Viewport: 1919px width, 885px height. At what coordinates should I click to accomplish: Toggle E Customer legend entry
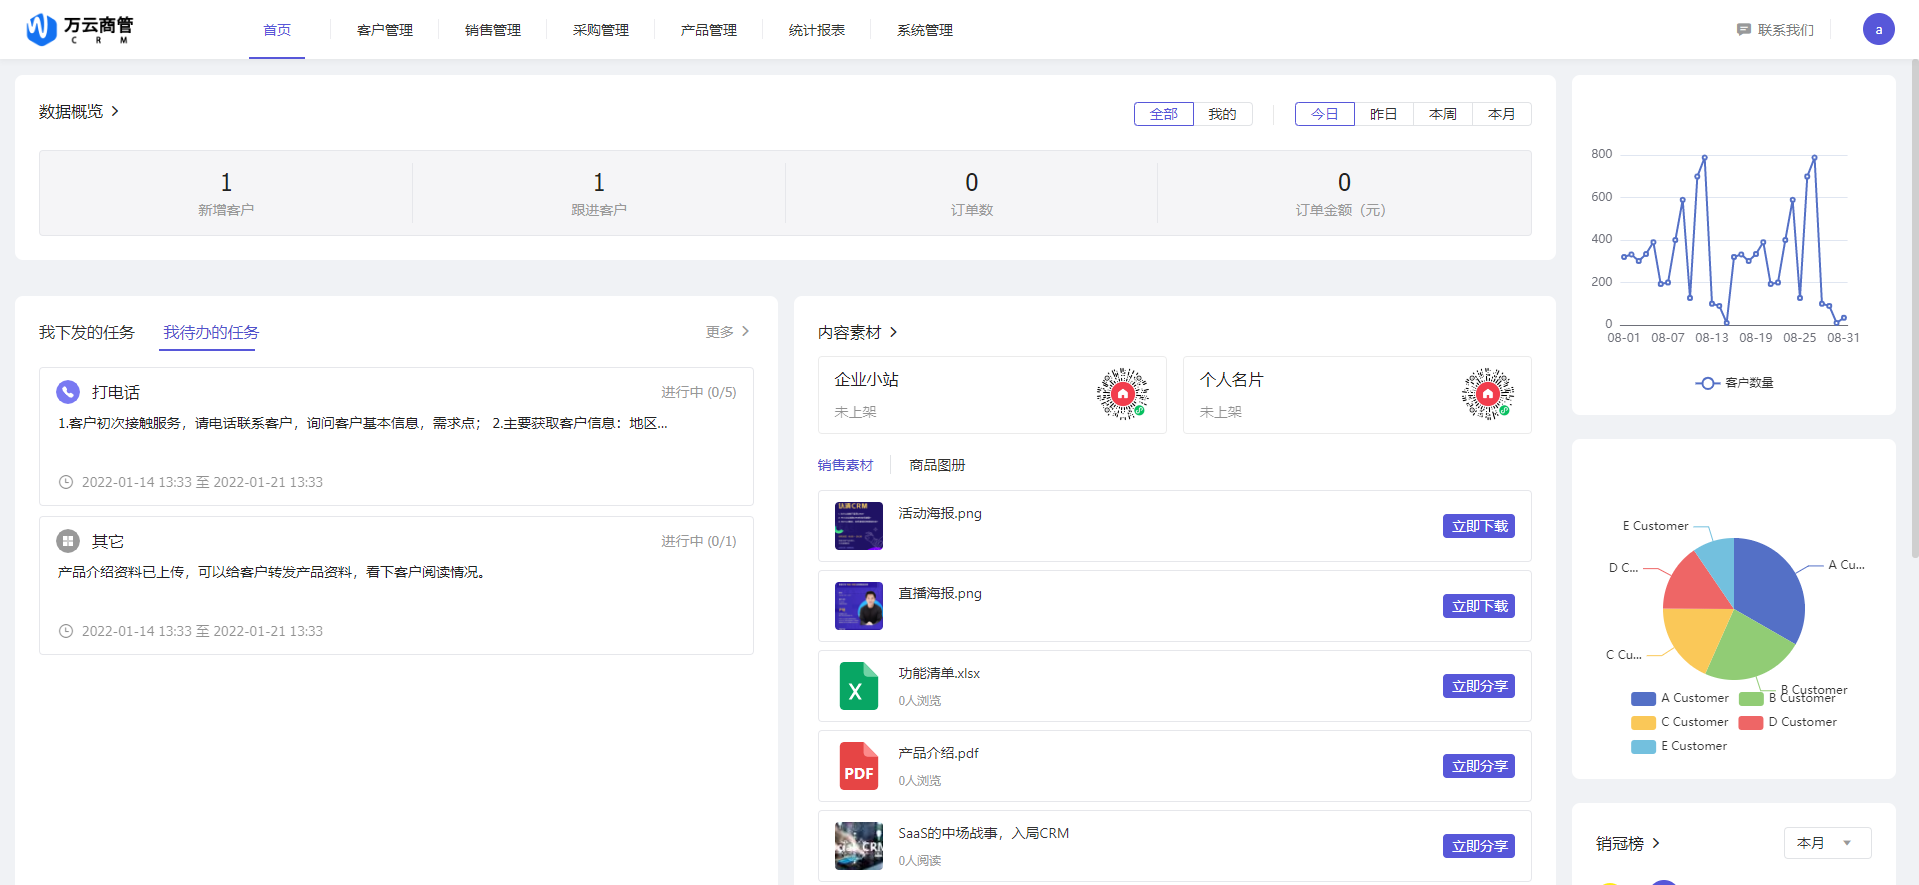coord(1679,746)
